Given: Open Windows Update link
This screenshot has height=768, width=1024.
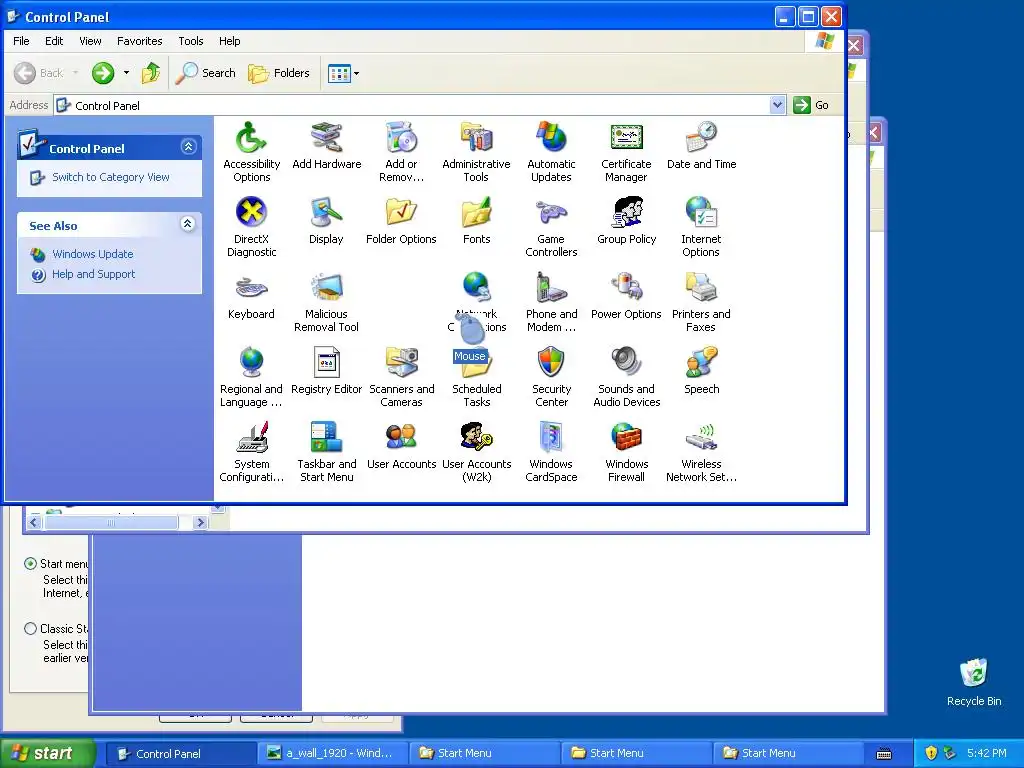Looking at the screenshot, I should point(93,254).
